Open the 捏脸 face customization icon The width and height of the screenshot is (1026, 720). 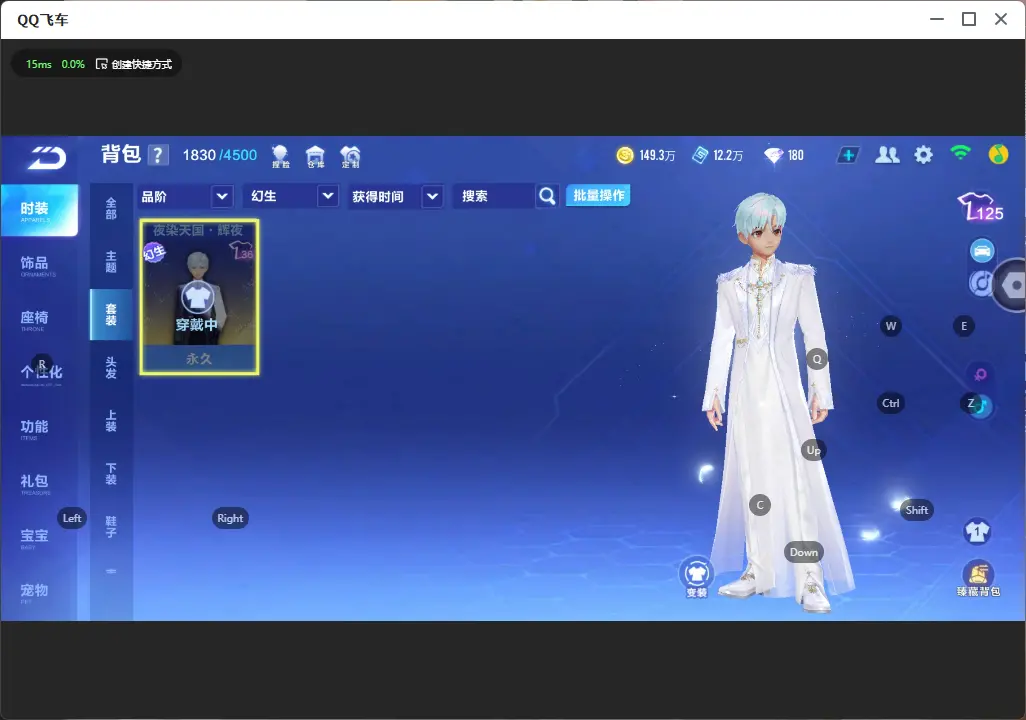(x=280, y=156)
